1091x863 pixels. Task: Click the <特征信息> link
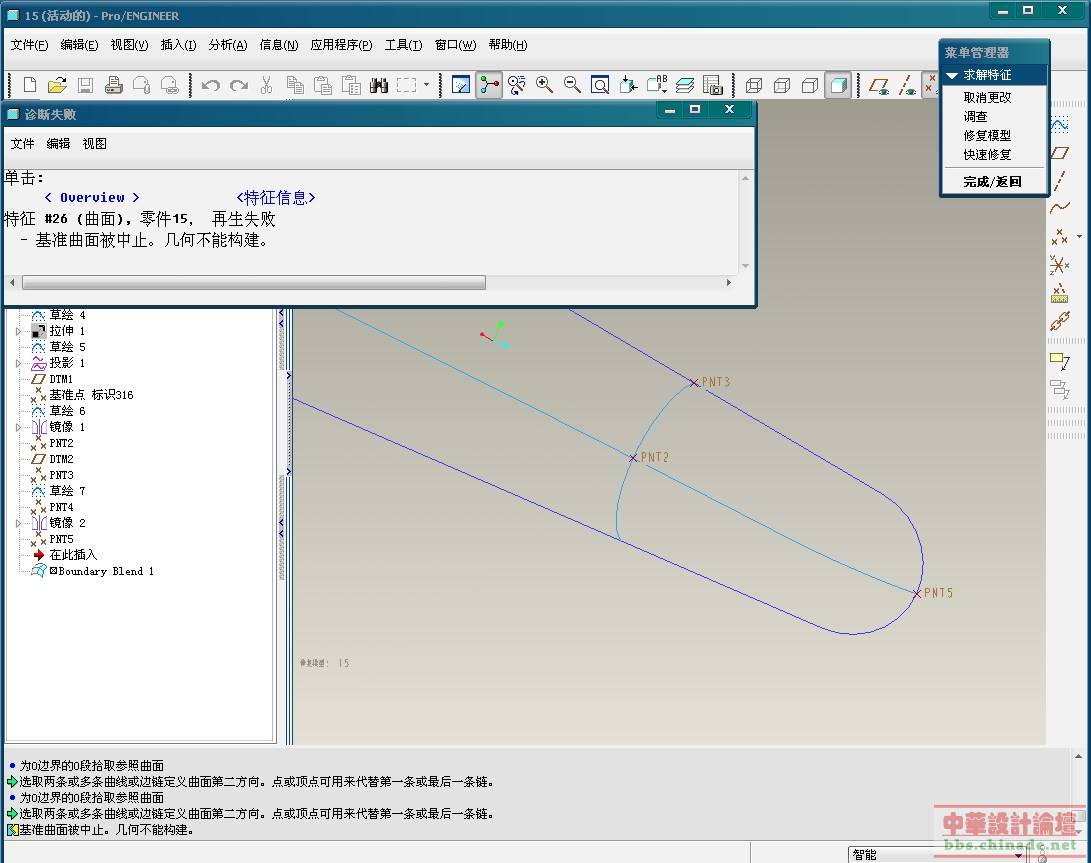[x=276, y=198]
